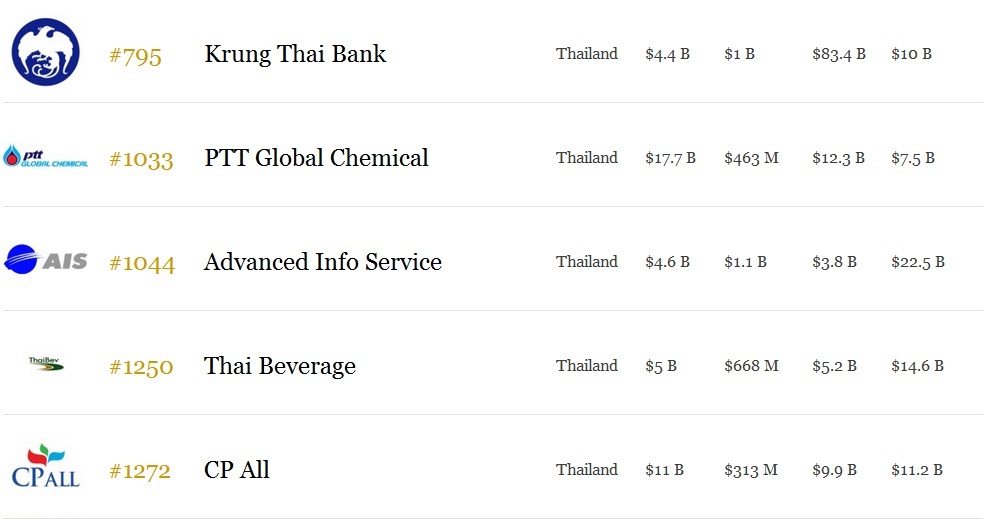Click the $83.4 B assets value

point(838,54)
